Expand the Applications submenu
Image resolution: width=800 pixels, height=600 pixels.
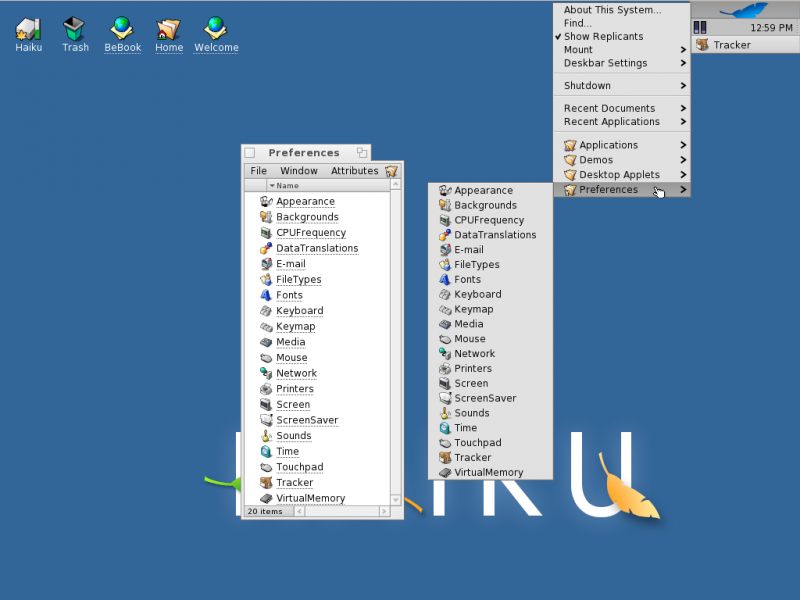click(x=621, y=145)
